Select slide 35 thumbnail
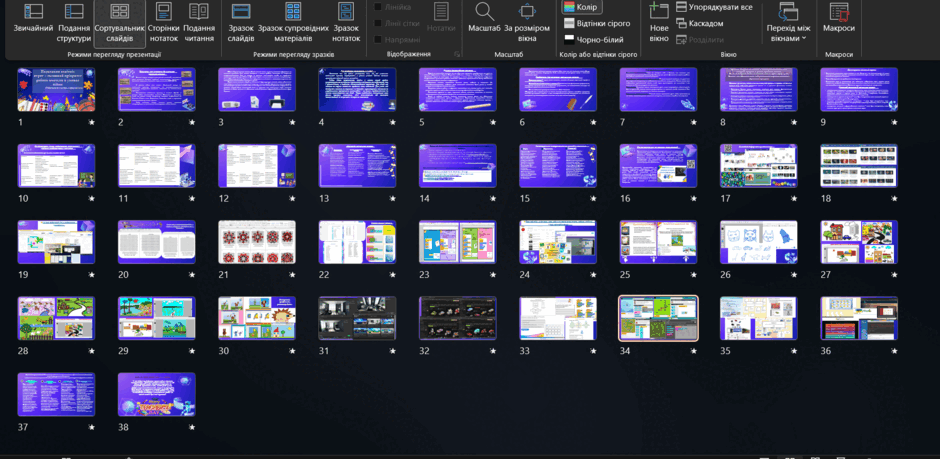The width and height of the screenshot is (940, 459). pos(759,319)
